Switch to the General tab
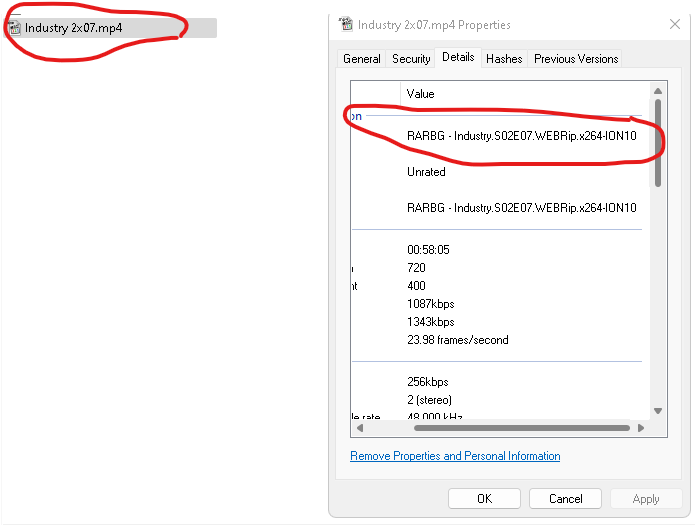Screen dimensions: 695x525 coord(362,59)
